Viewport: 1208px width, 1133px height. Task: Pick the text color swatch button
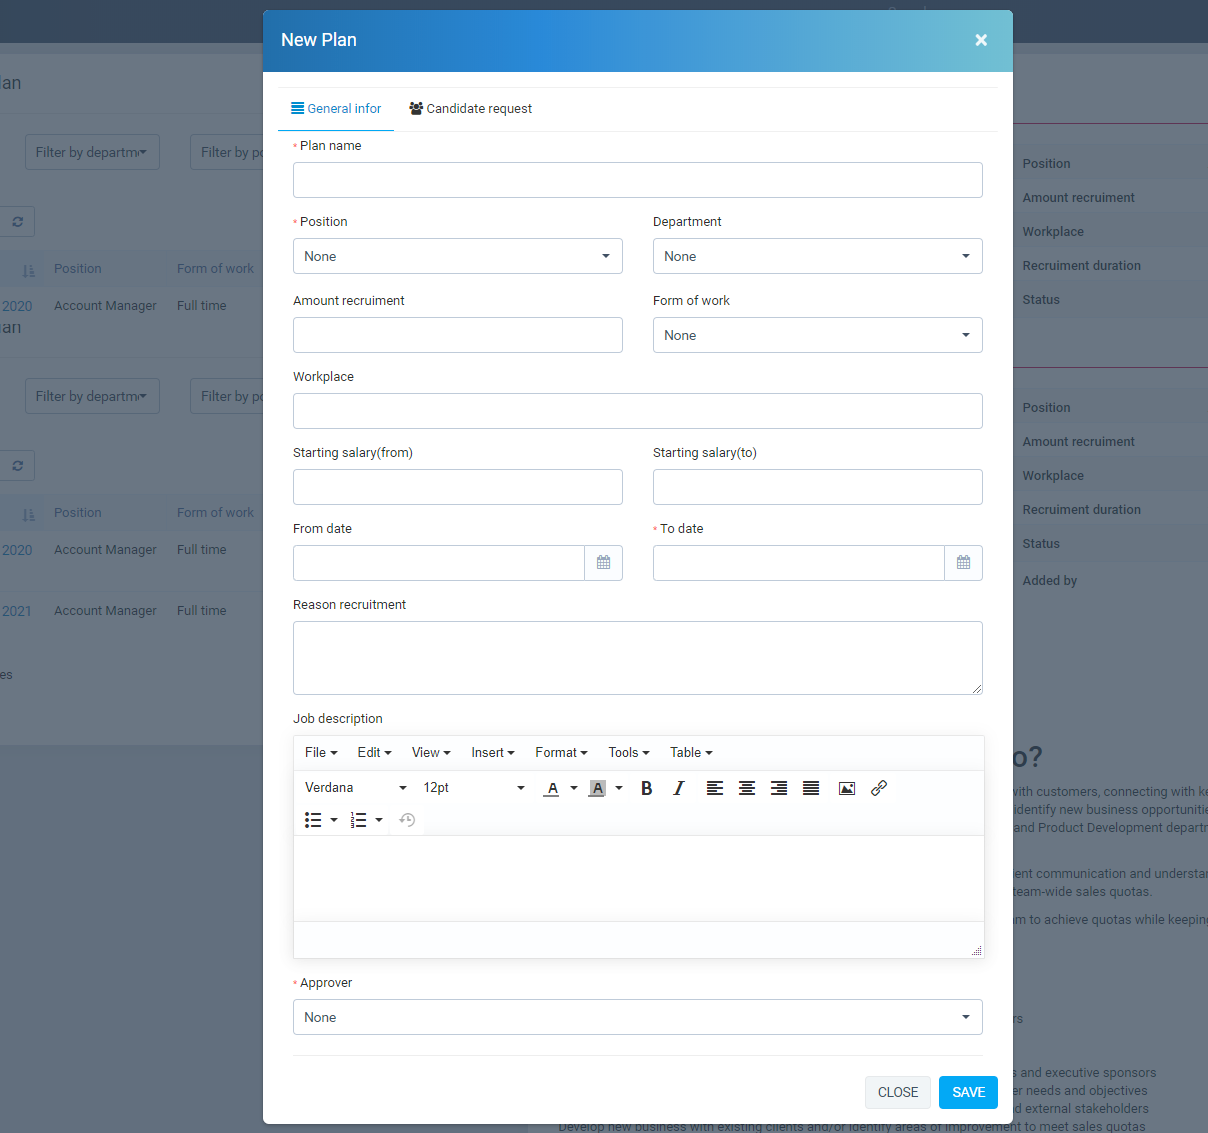pyautogui.click(x=551, y=788)
